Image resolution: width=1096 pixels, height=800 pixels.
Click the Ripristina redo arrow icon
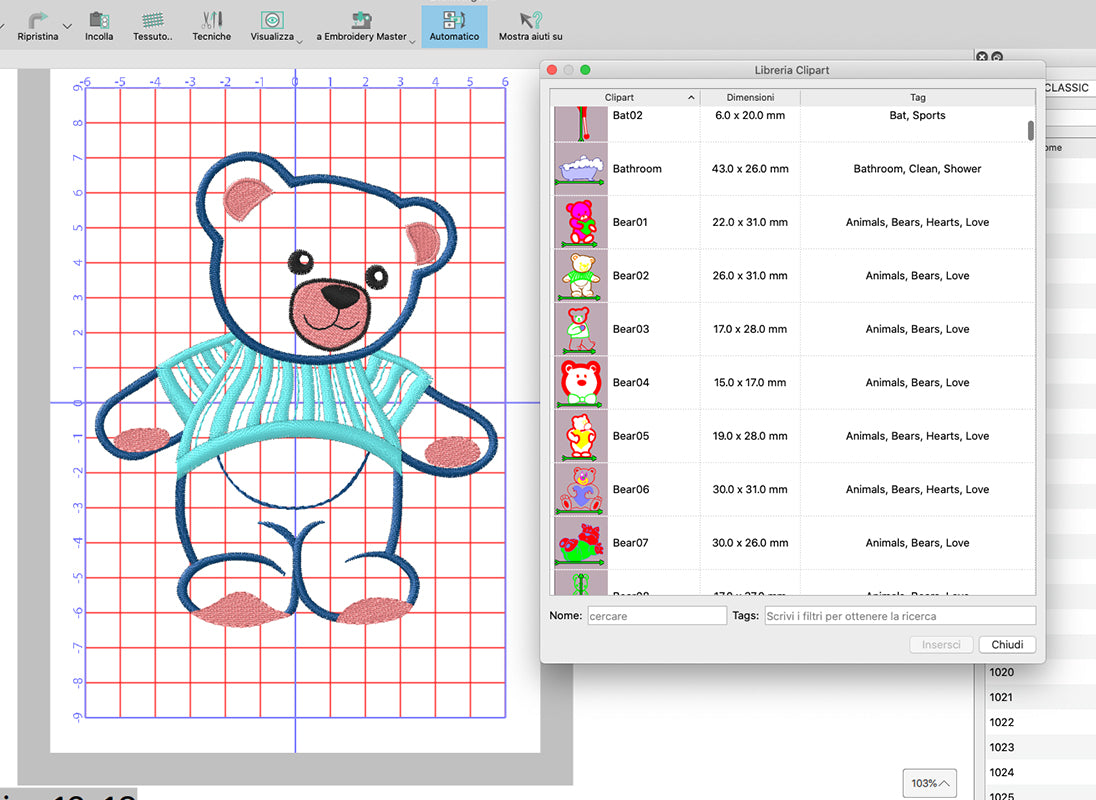coord(37,19)
